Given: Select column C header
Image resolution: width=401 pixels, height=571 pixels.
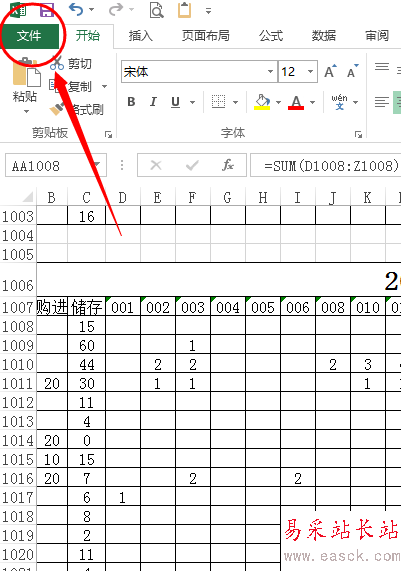Looking at the screenshot, I should click(x=86, y=197).
